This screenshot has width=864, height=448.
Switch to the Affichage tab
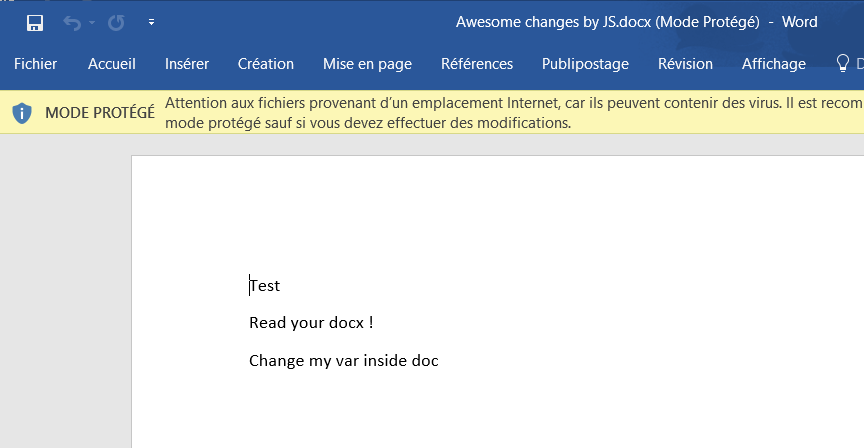tap(774, 64)
